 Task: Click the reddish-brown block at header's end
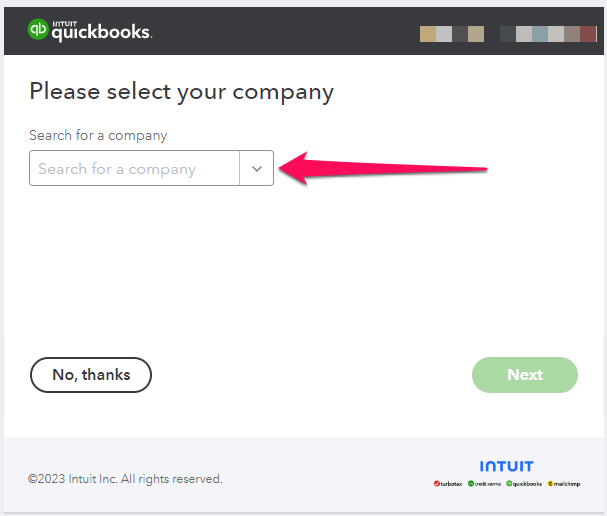(588, 34)
